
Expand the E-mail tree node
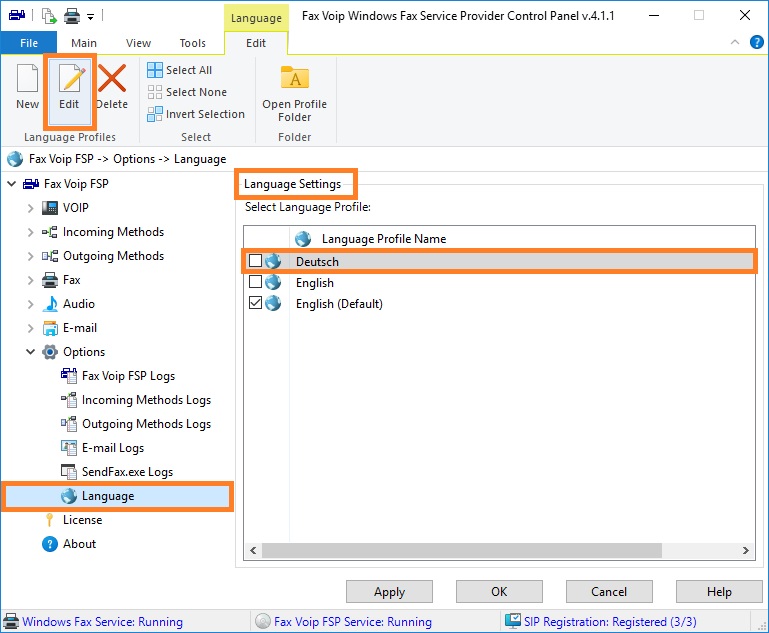30,328
